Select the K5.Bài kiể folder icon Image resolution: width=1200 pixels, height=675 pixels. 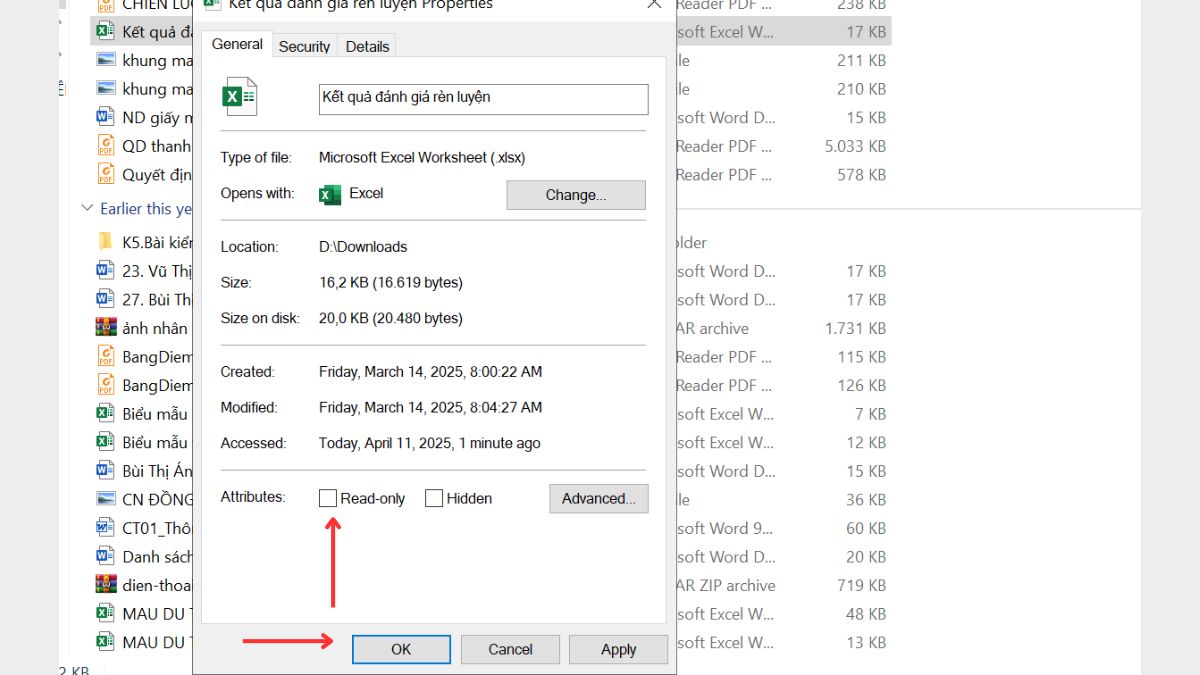click(106, 242)
